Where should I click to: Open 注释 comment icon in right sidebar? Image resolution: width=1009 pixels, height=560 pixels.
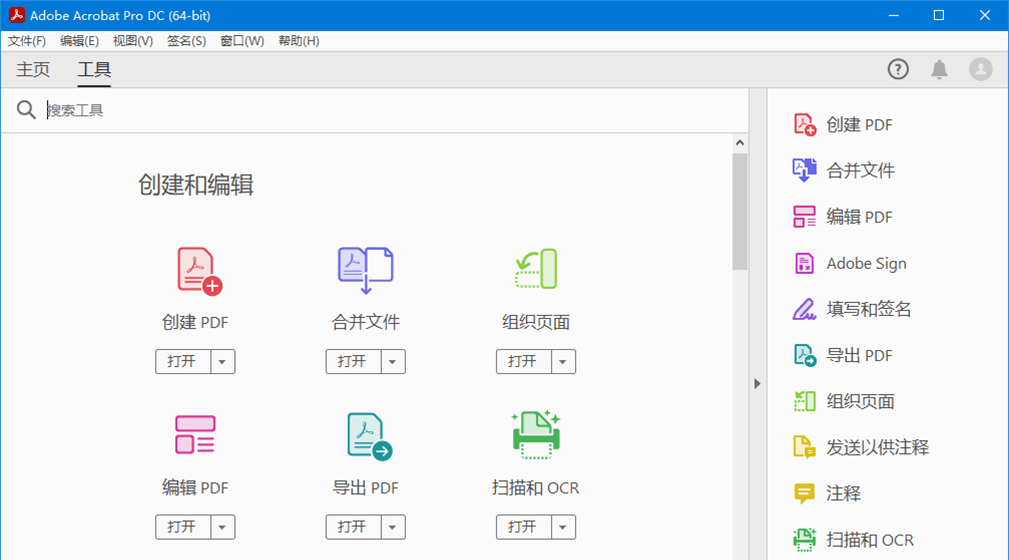coord(804,494)
